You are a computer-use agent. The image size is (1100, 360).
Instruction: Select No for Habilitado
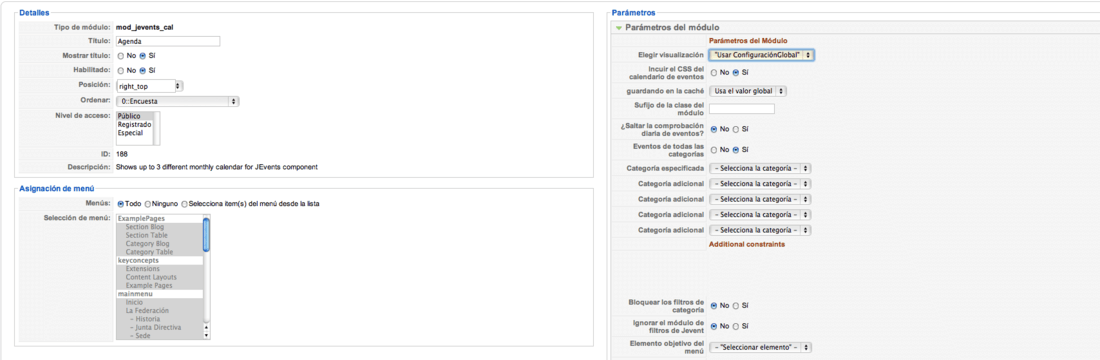click(x=121, y=70)
